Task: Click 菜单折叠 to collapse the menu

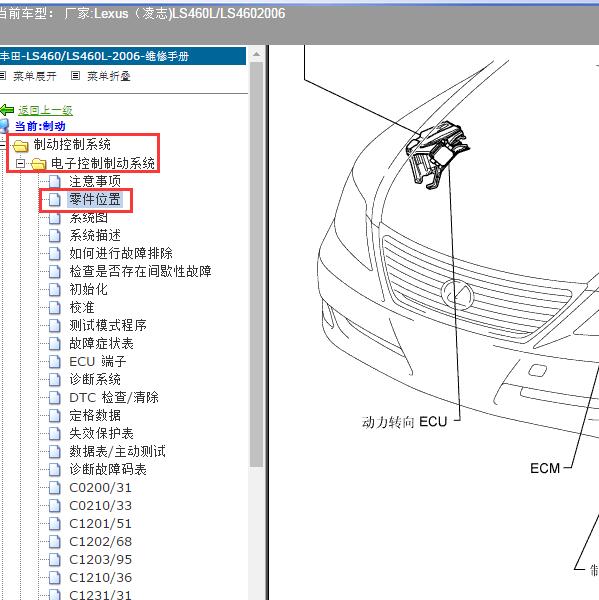Action: (x=109, y=76)
